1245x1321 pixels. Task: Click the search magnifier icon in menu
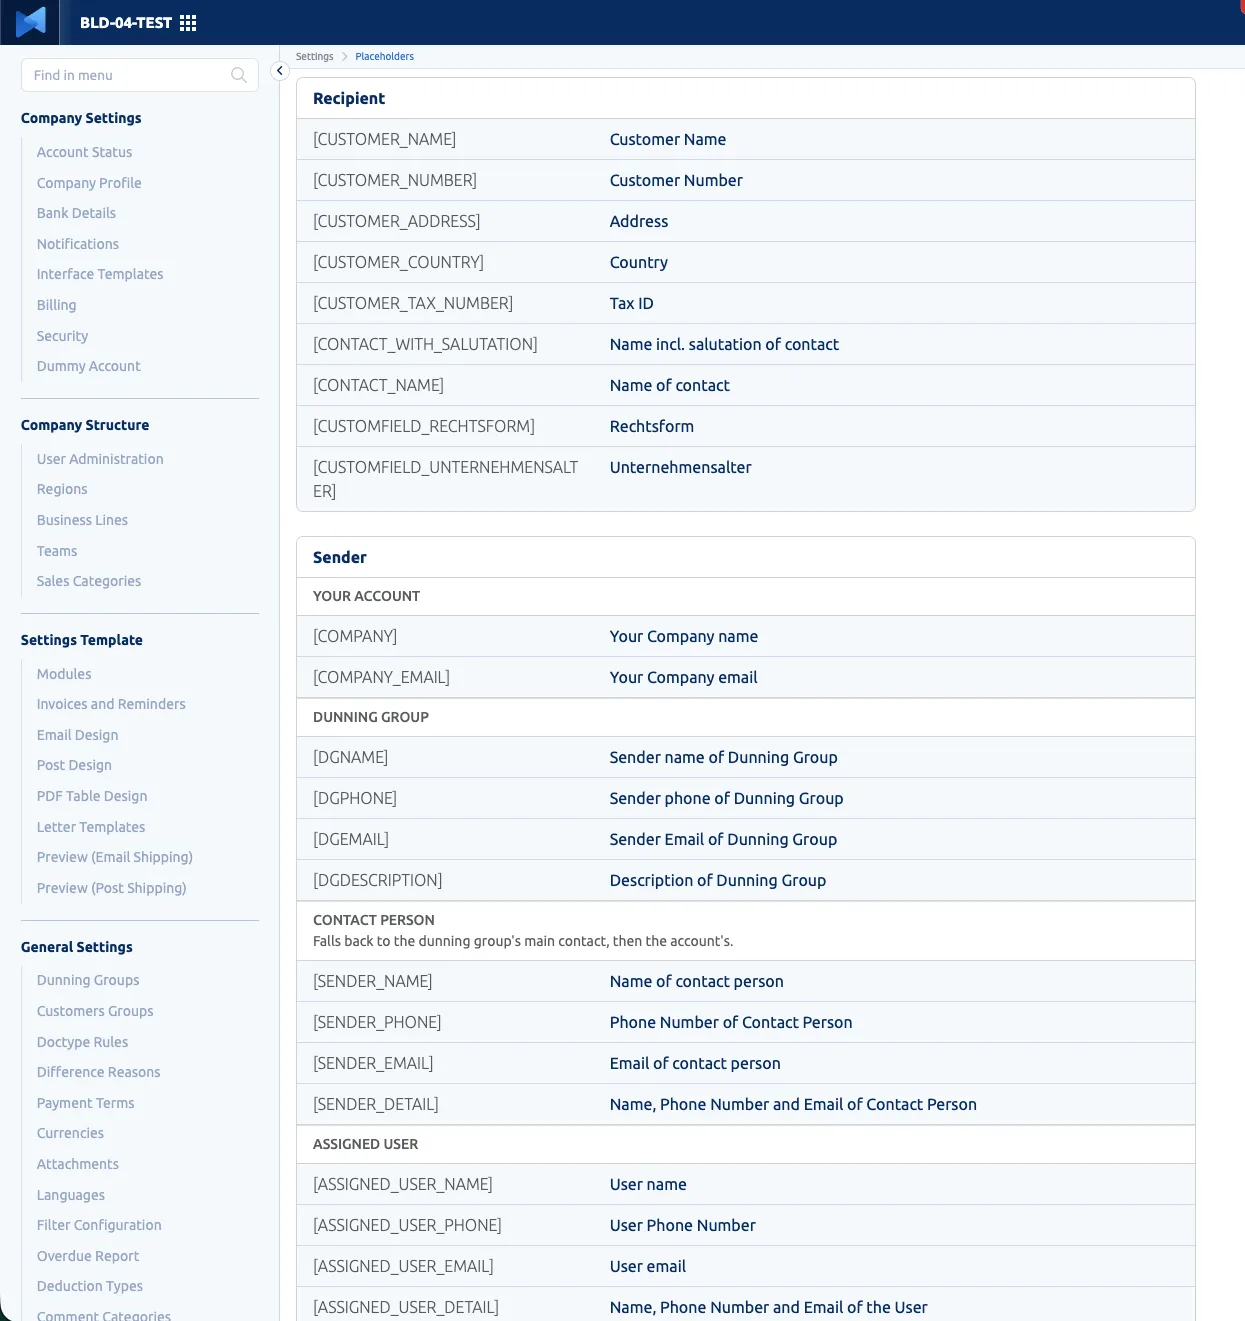pyautogui.click(x=238, y=75)
